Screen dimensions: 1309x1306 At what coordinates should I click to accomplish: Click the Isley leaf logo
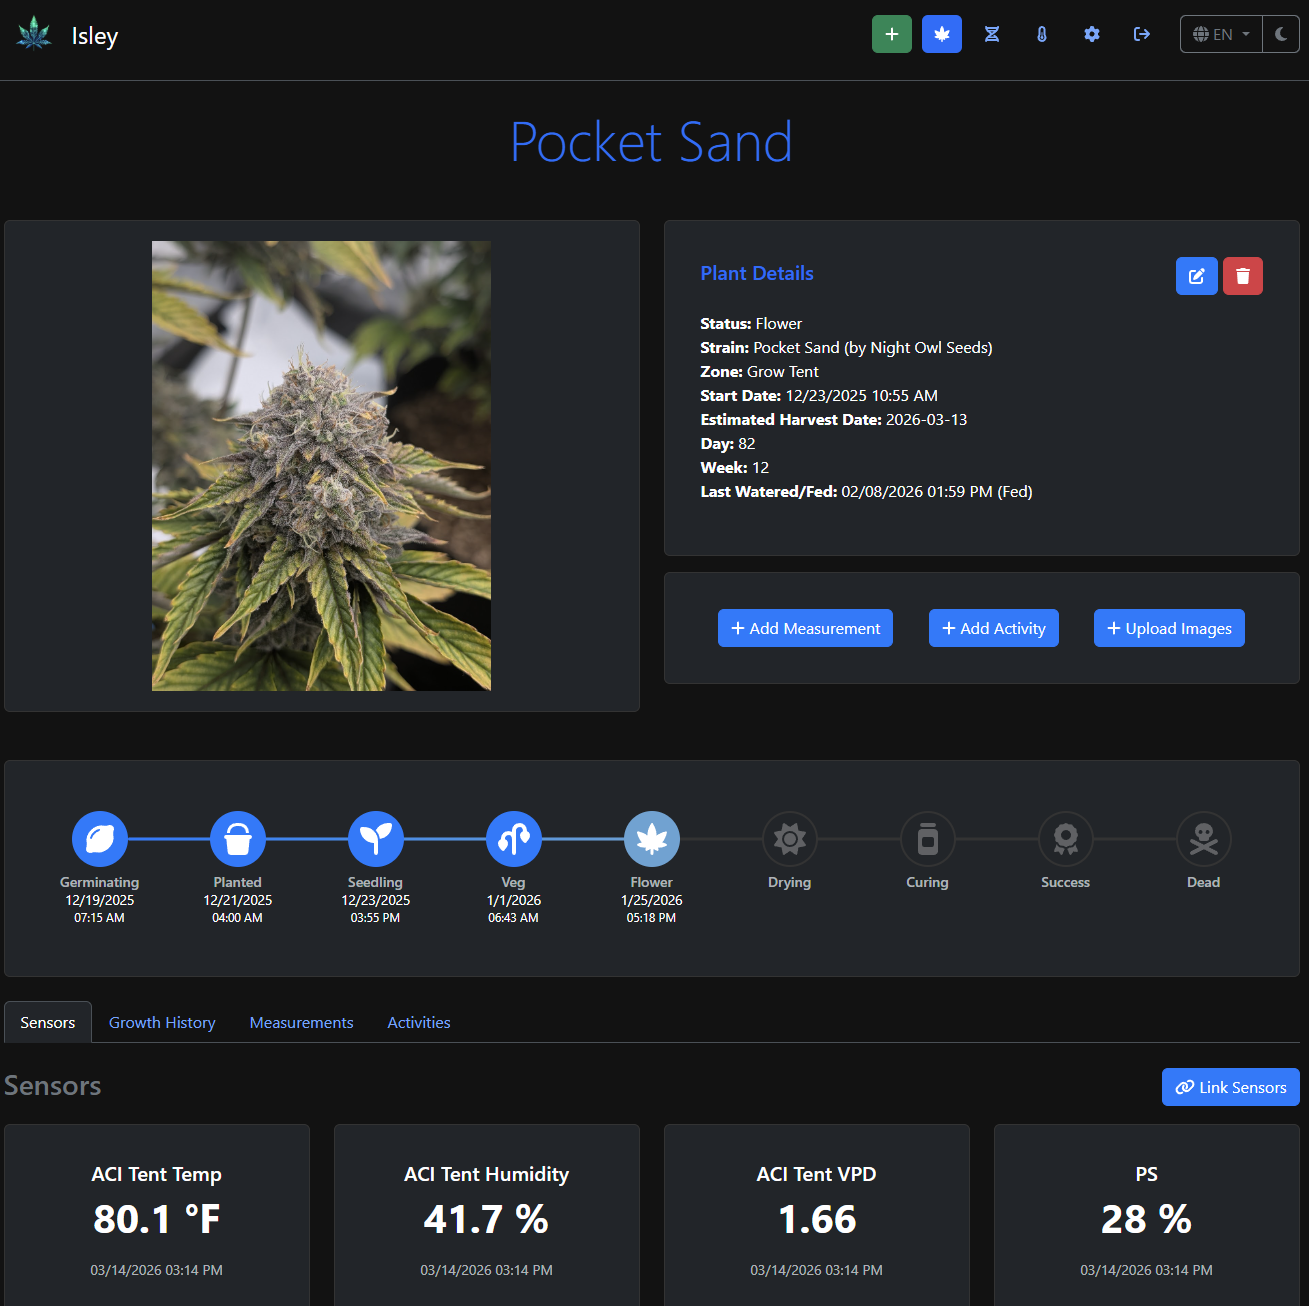(33, 33)
